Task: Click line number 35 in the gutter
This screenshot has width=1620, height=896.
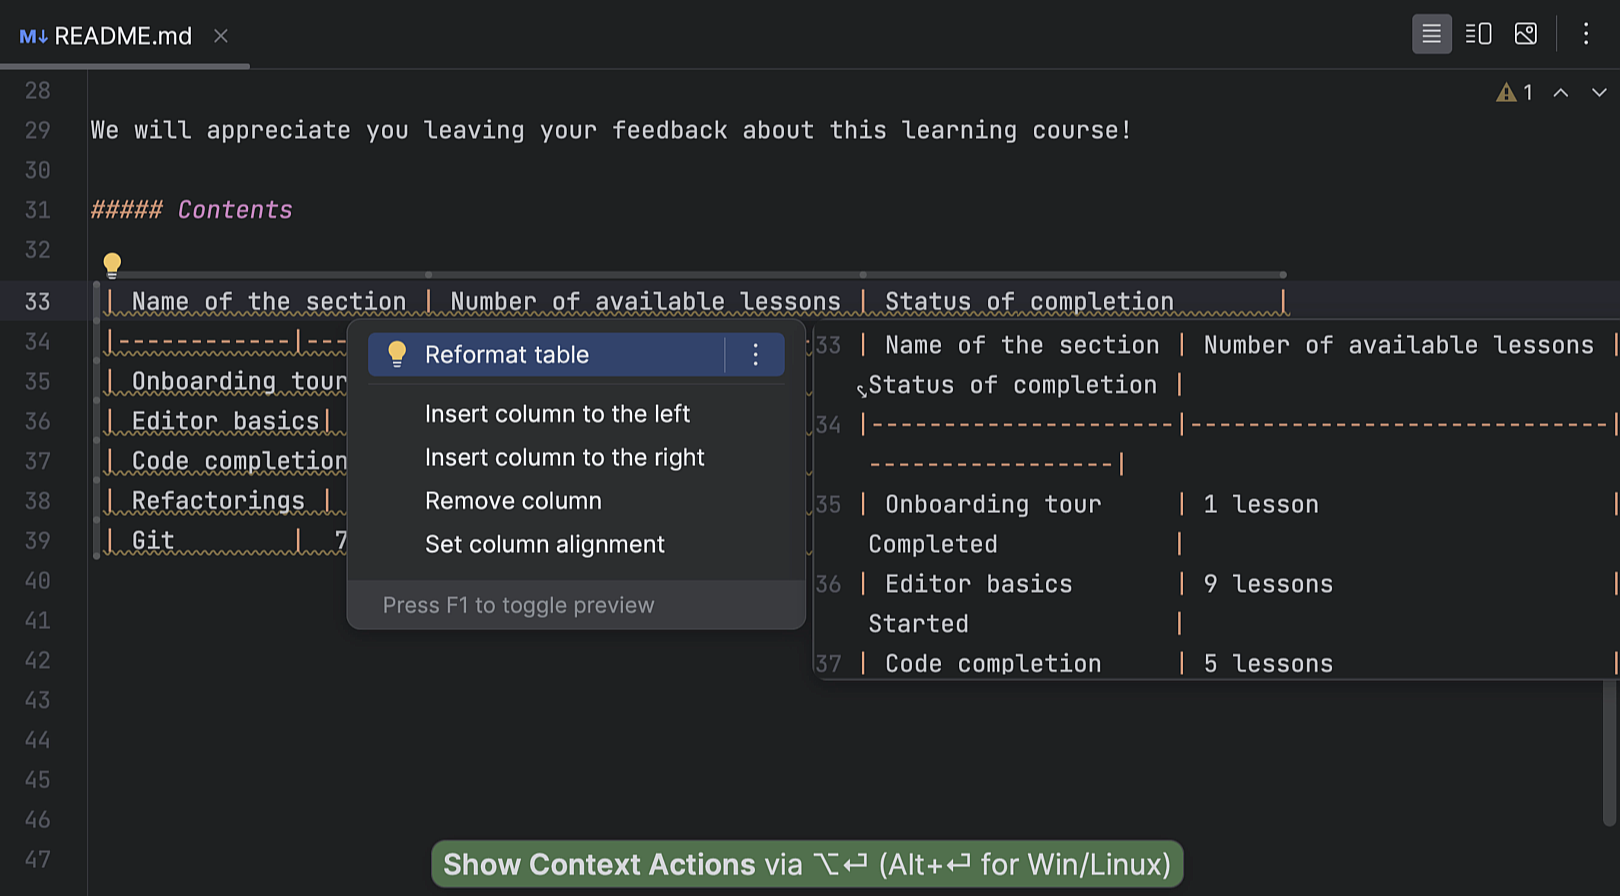Action: [x=37, y=381]
